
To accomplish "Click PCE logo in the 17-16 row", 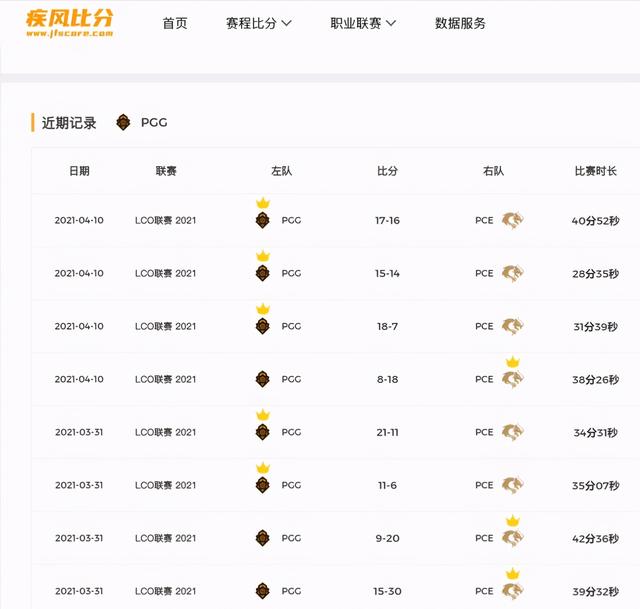I will 512,220.
